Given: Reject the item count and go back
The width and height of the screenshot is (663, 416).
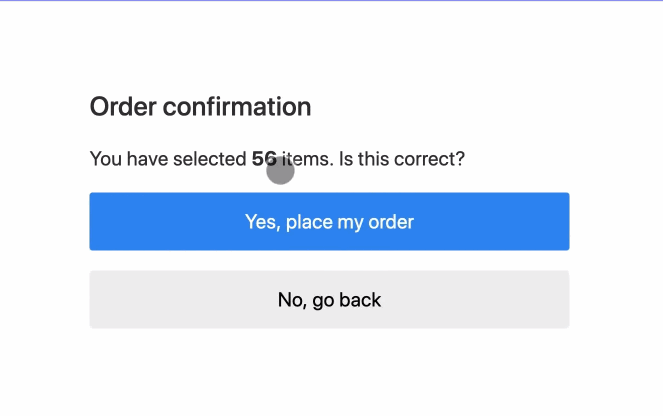Looking at the screenshot, I should (329, 299).
